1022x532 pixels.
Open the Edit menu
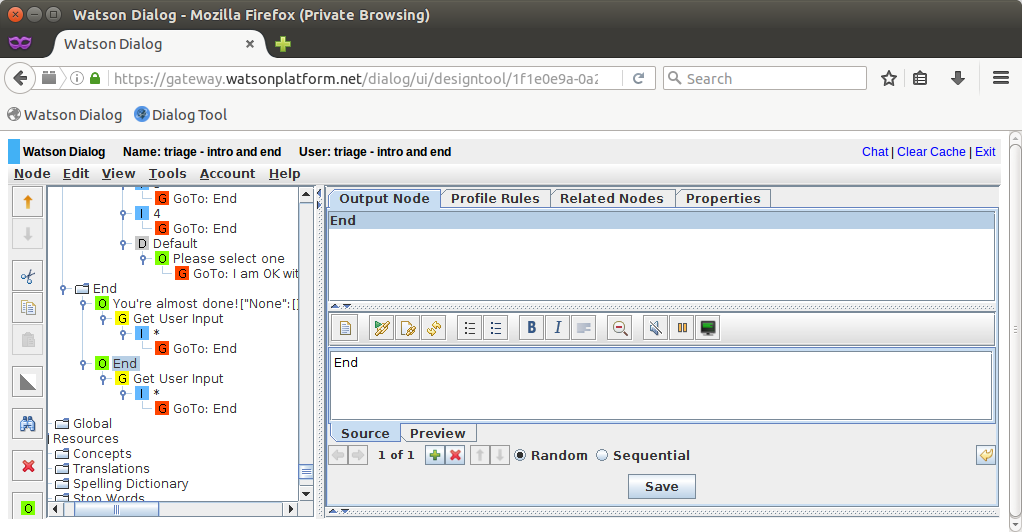pyautogui.click(x=76, y=174)
